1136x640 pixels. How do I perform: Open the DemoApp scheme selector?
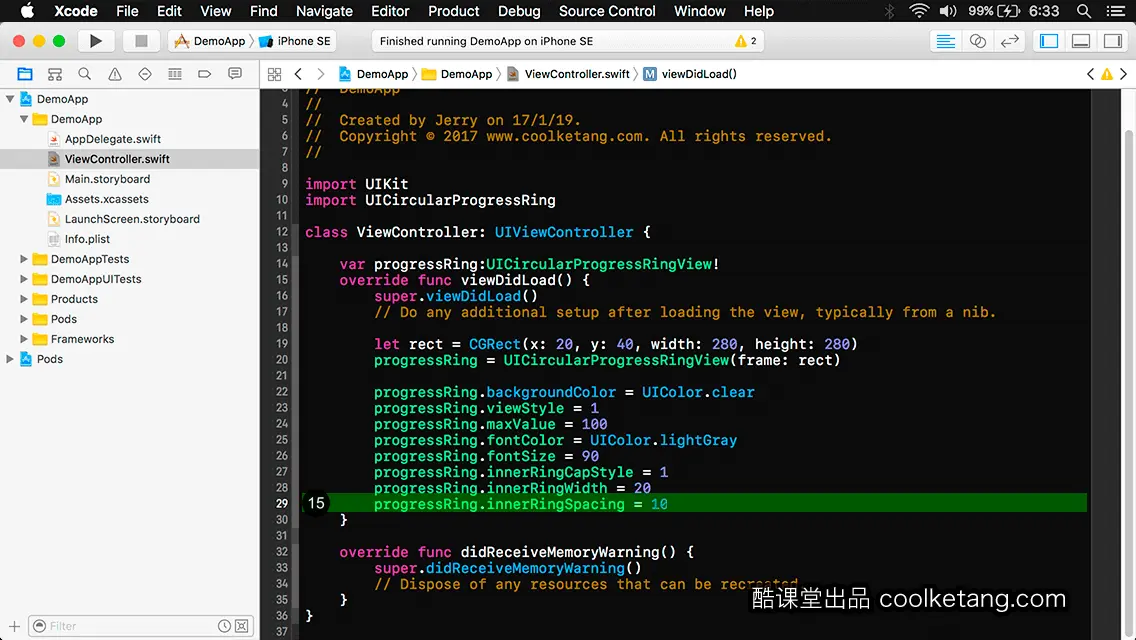(x=210, y=41)
